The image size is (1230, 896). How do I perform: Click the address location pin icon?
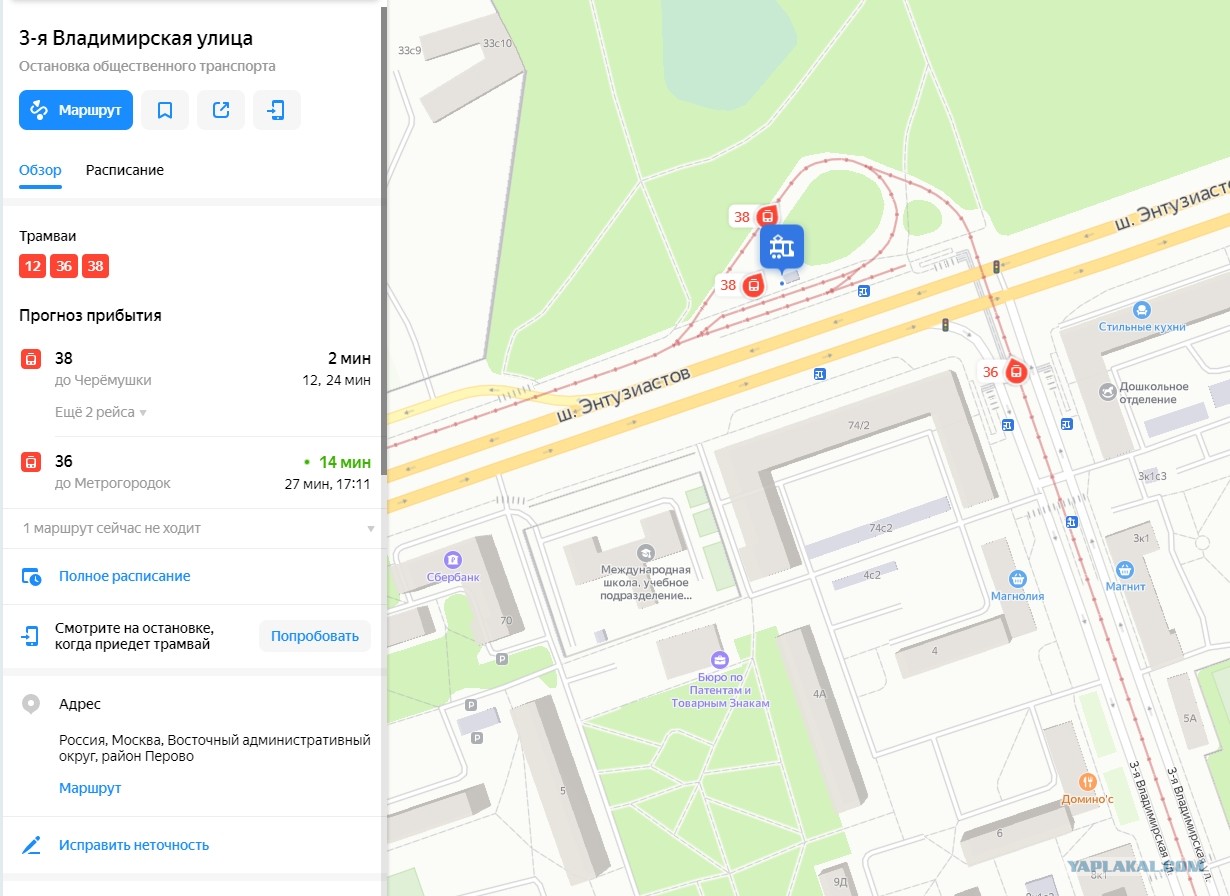pyautogui.click(x=31, y=704)
